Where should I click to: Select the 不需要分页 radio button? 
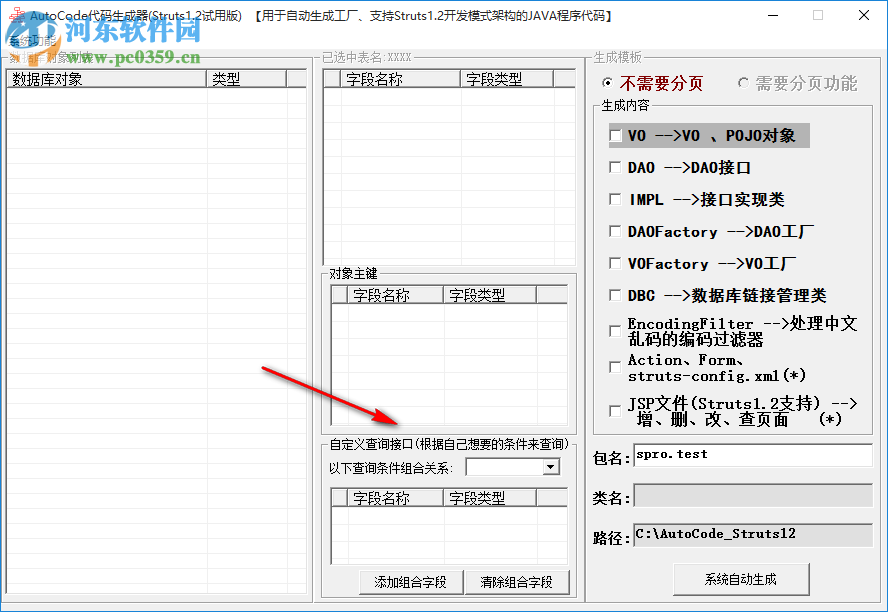pyautogui.click(x=608, y=83)
